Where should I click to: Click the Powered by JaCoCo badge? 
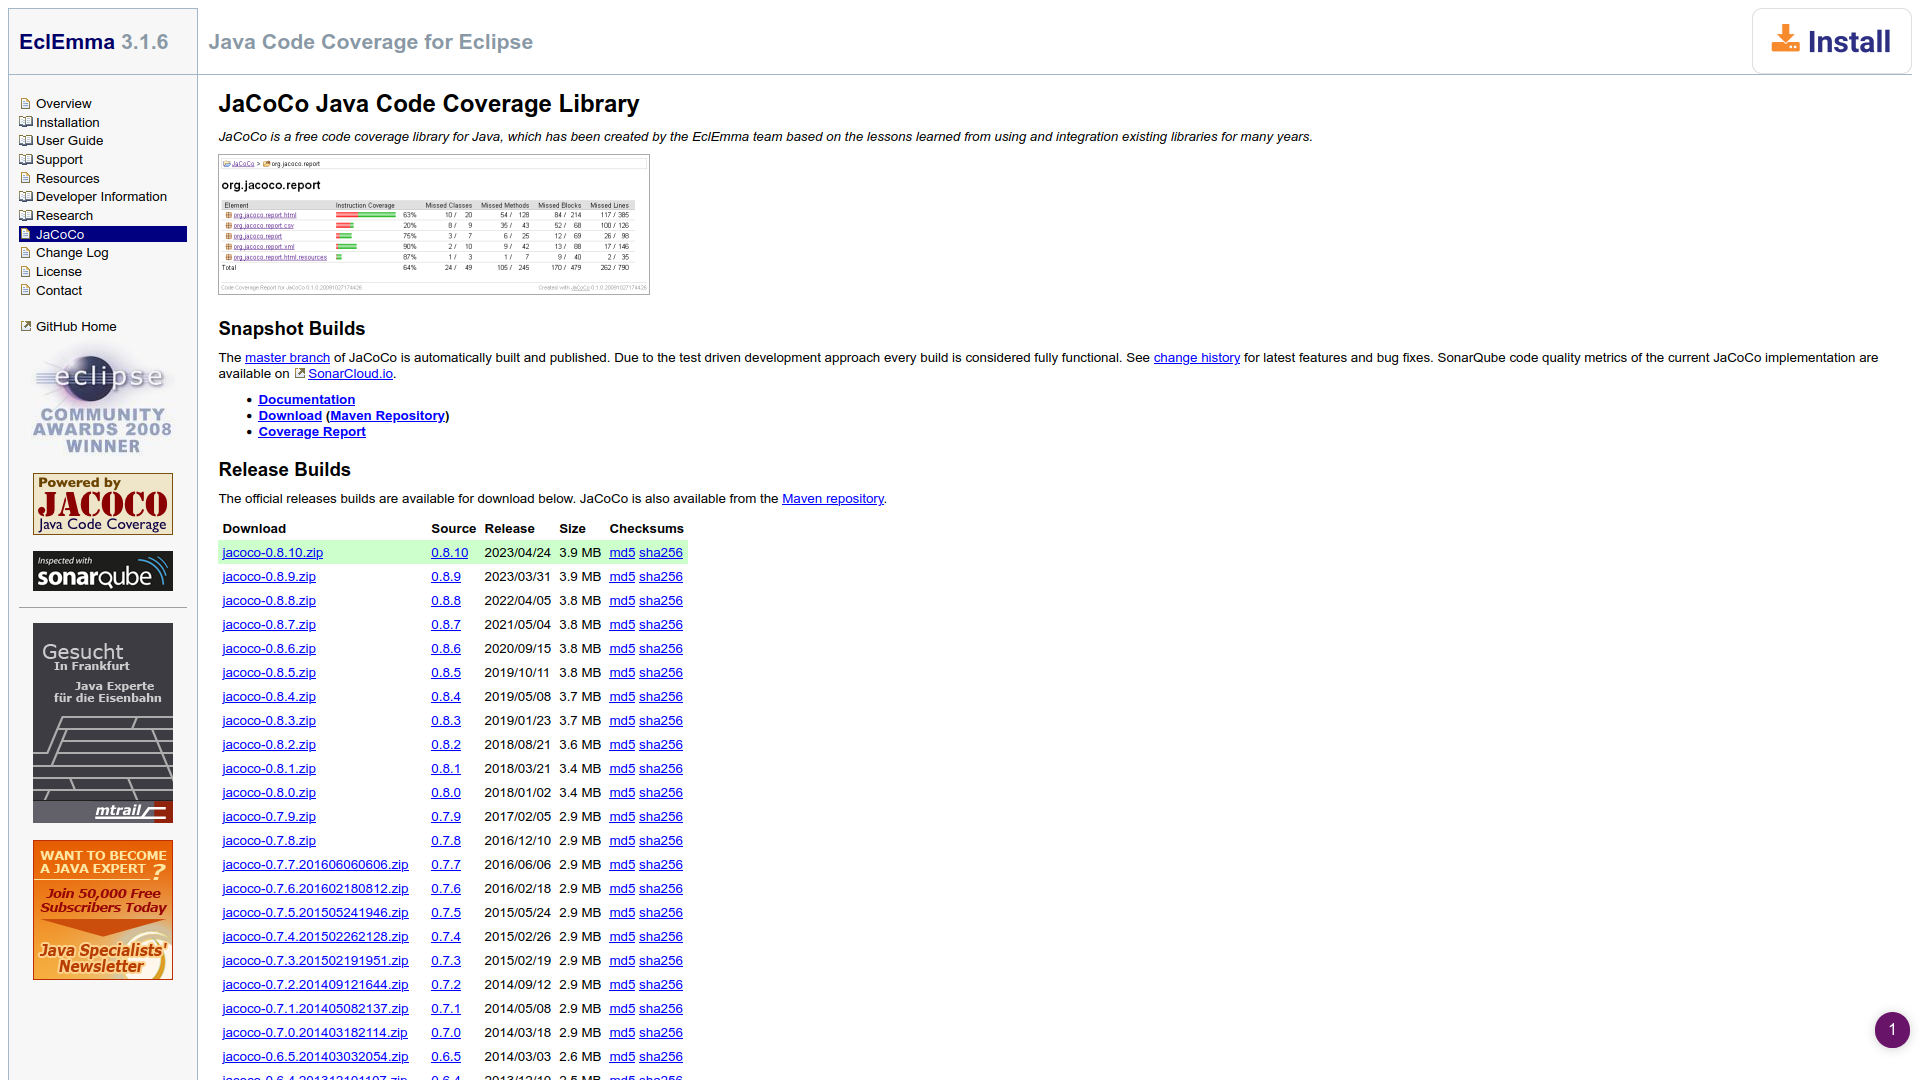coord(102,504)
